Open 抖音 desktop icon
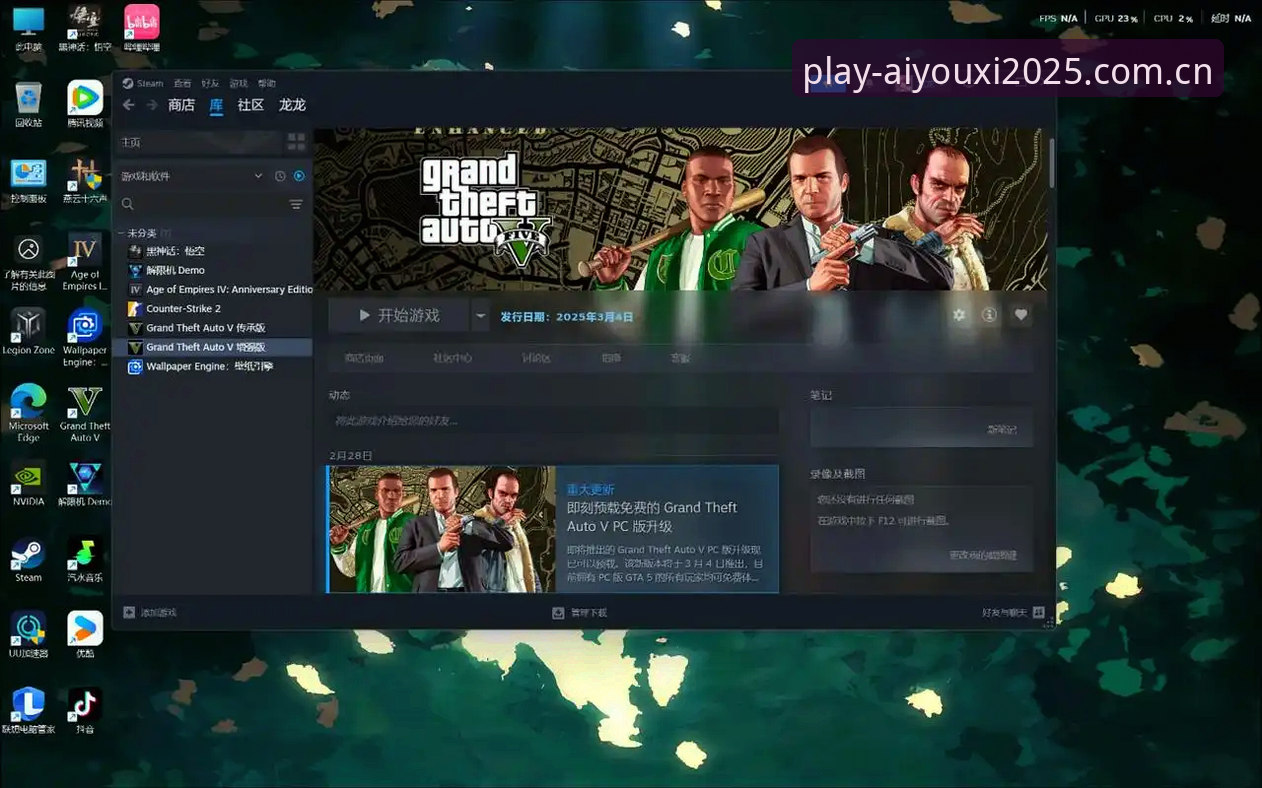The image size is (1262, 788). click(x=85, y=711)
